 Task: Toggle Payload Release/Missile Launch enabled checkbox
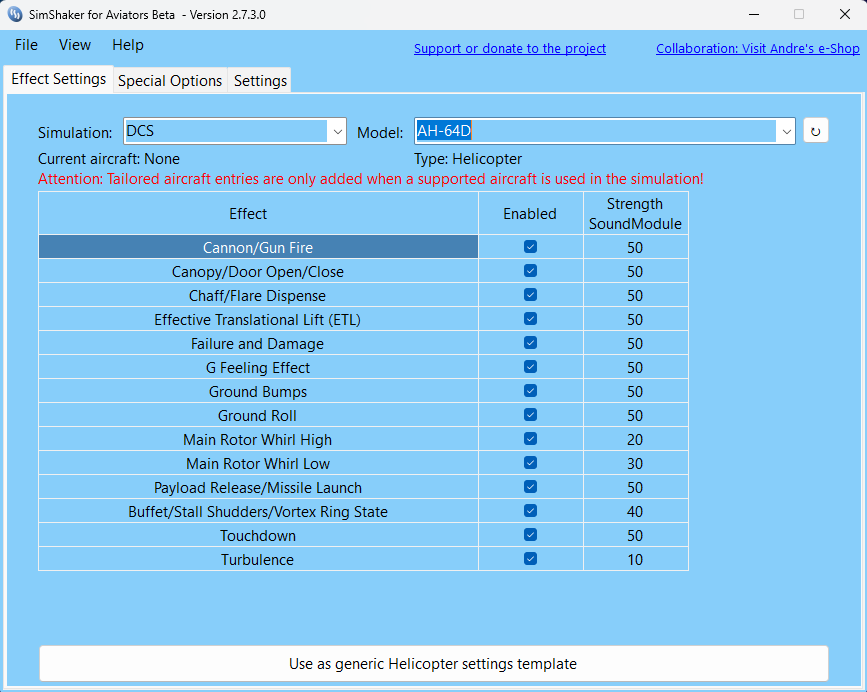point(530,486)
